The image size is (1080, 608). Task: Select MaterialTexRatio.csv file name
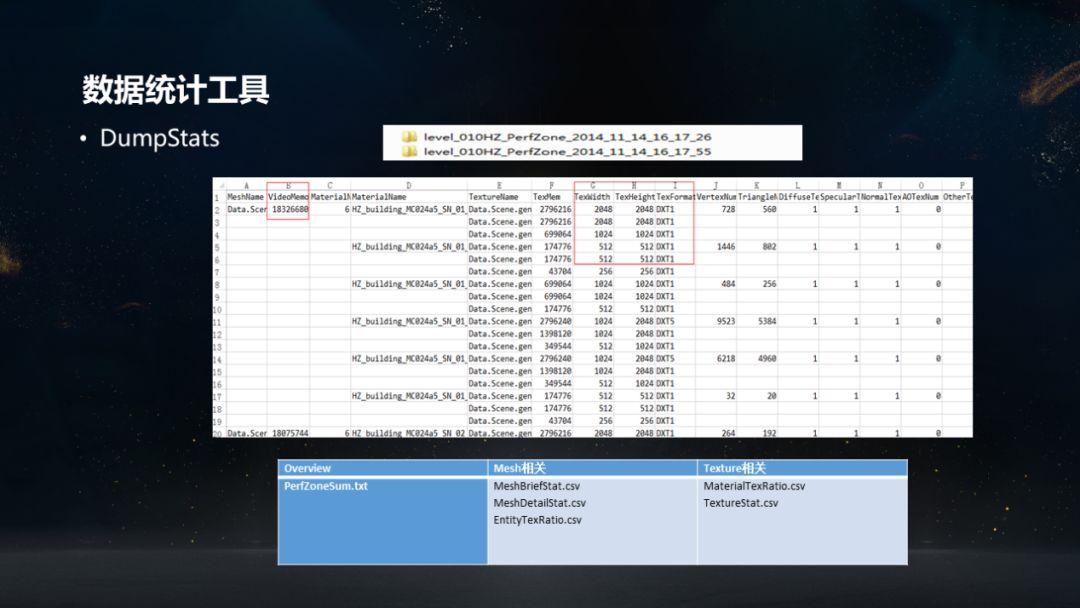coord(754,486)
